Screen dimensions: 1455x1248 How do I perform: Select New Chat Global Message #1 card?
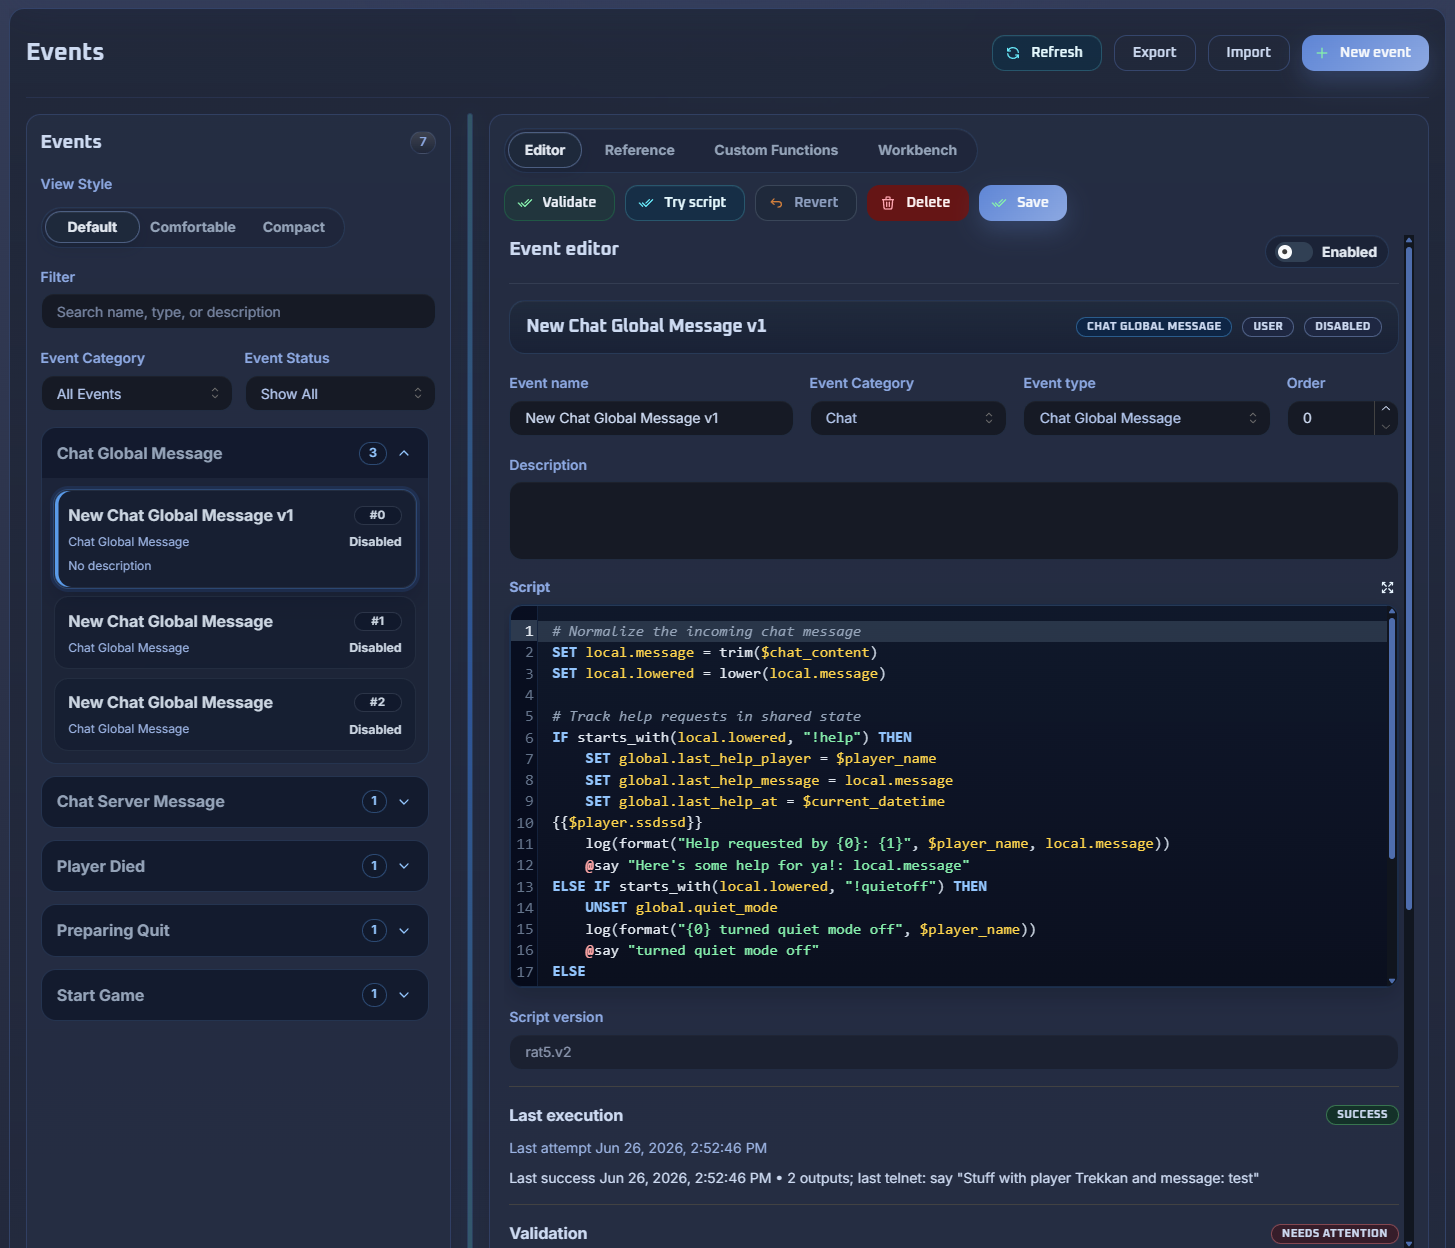(236, 633)
